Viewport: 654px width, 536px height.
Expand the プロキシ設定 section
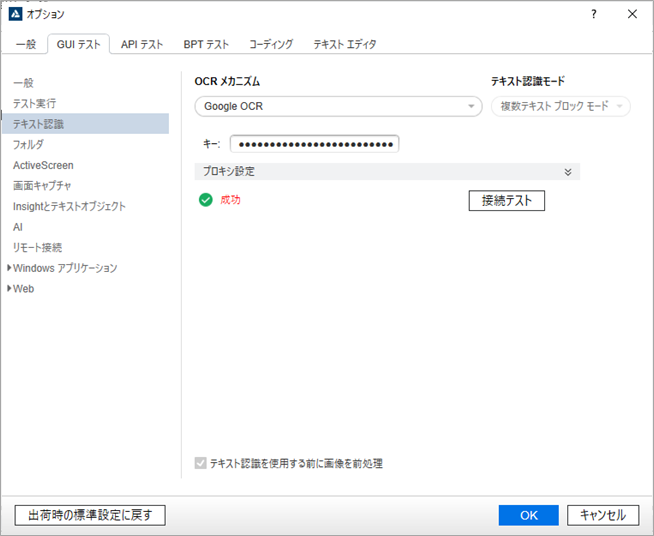567,172
